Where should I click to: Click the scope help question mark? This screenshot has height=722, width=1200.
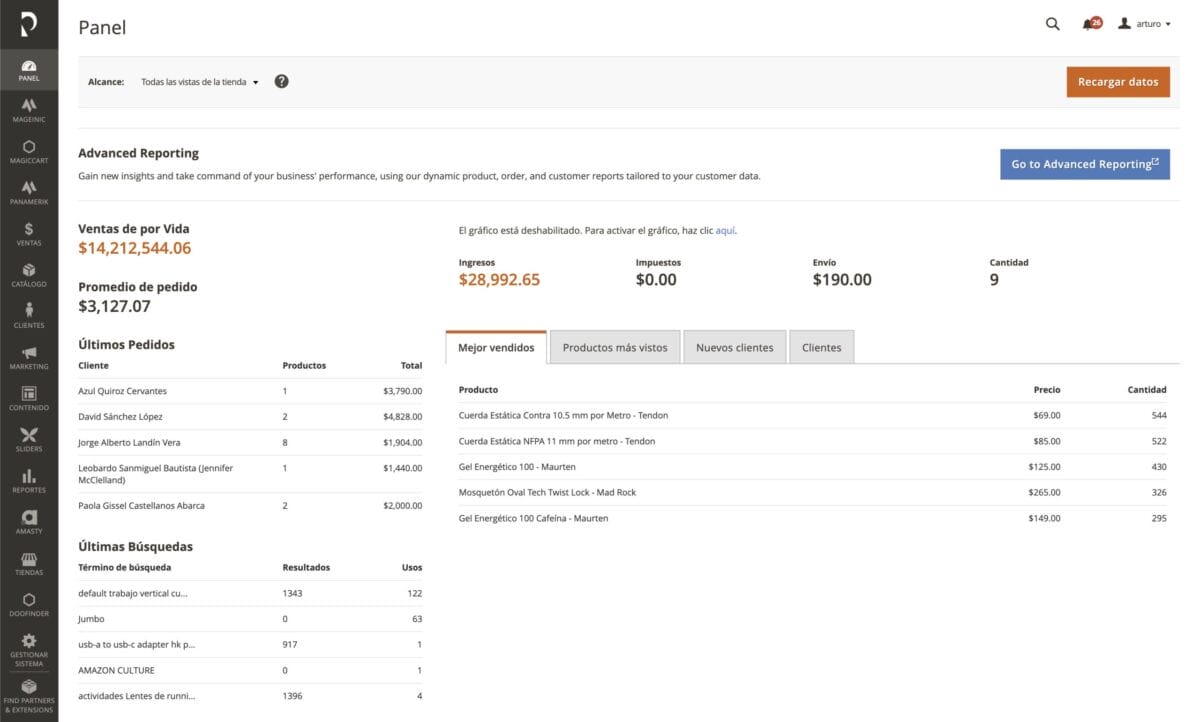tap(281, 81)
